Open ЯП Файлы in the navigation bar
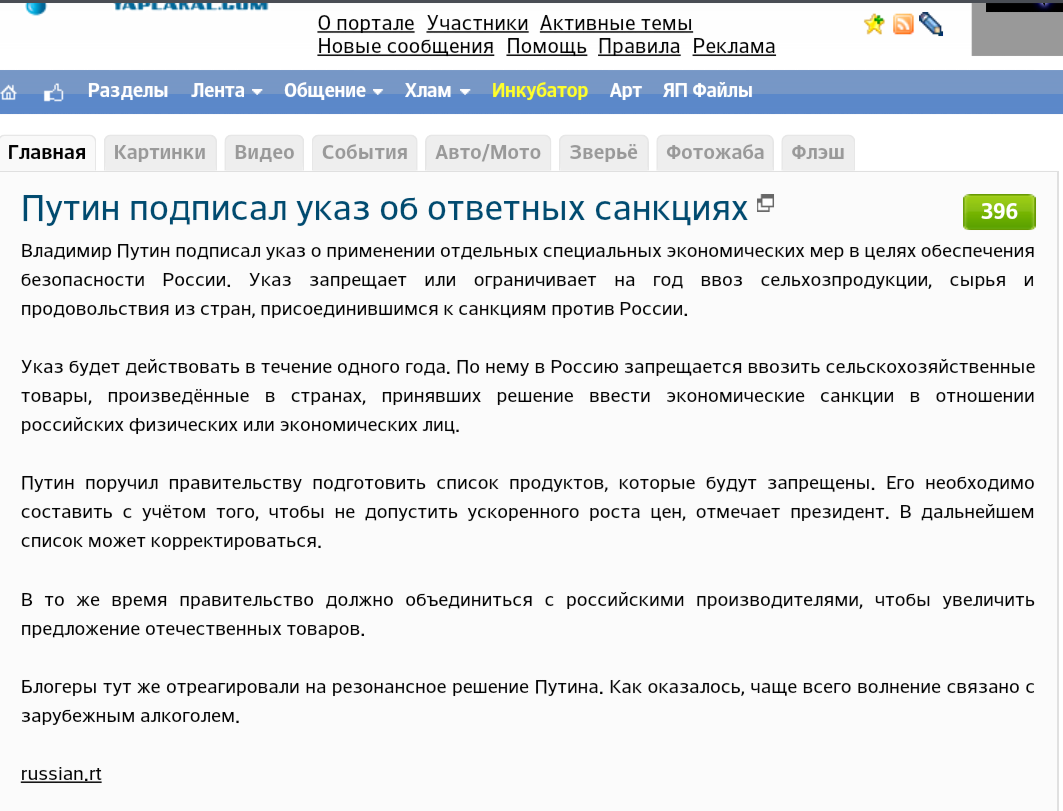 707,91
